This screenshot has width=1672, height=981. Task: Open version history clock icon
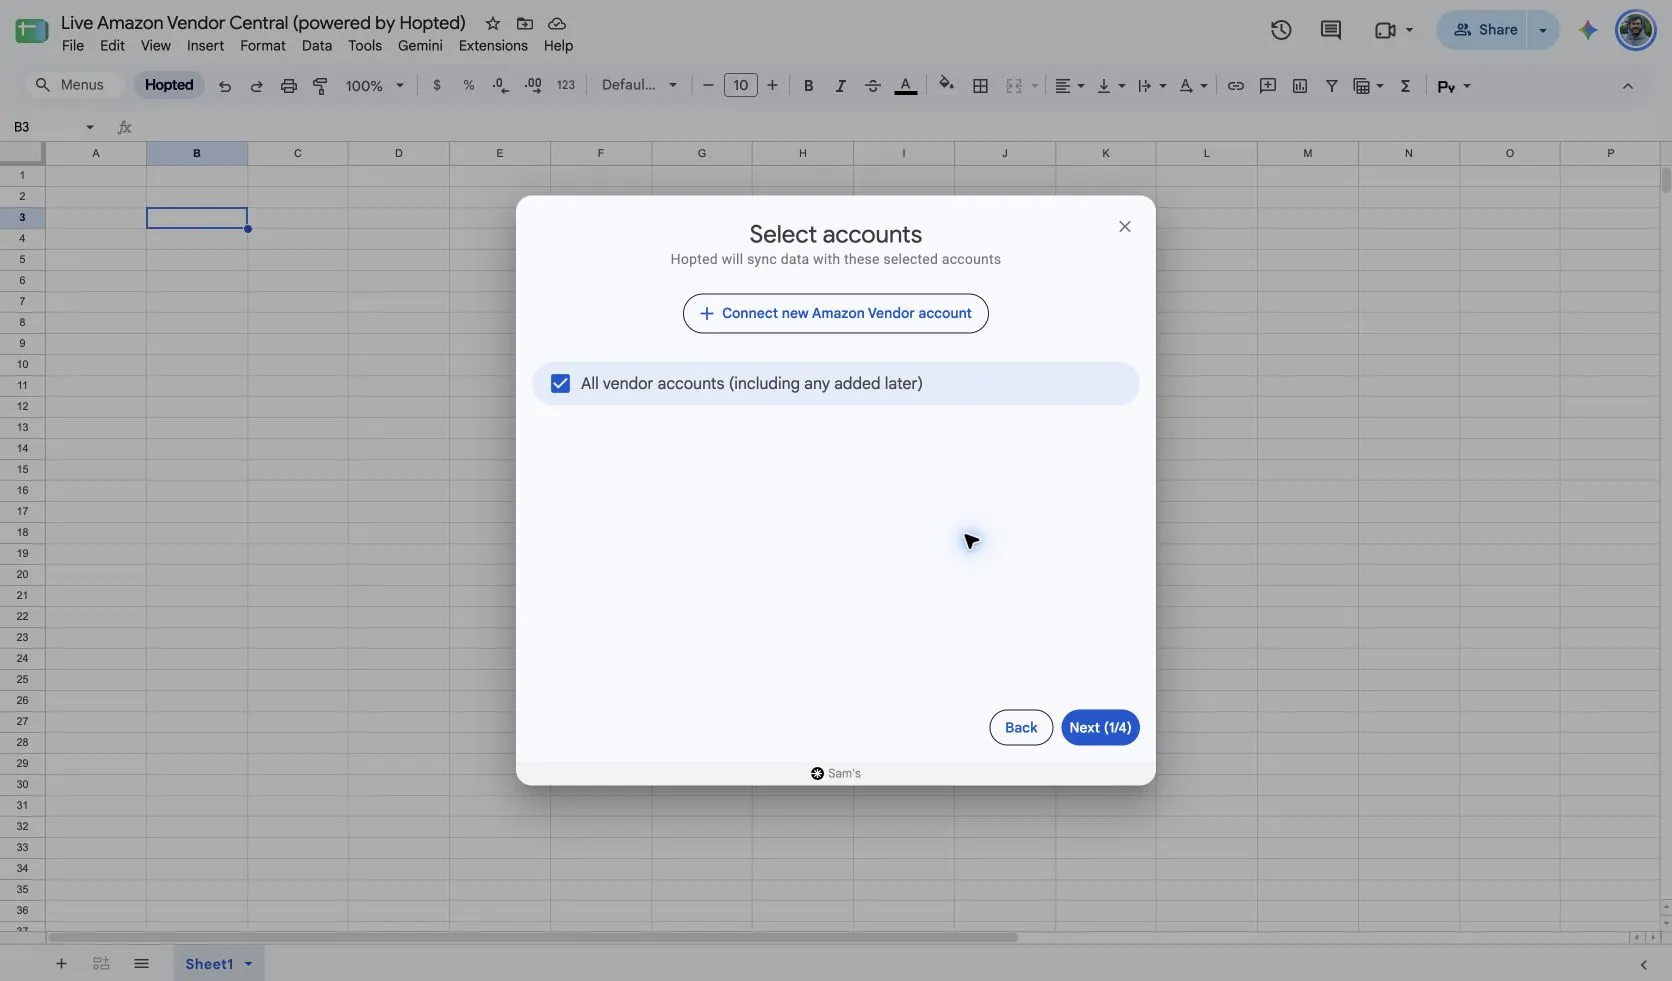click(x=1281, y=30)
